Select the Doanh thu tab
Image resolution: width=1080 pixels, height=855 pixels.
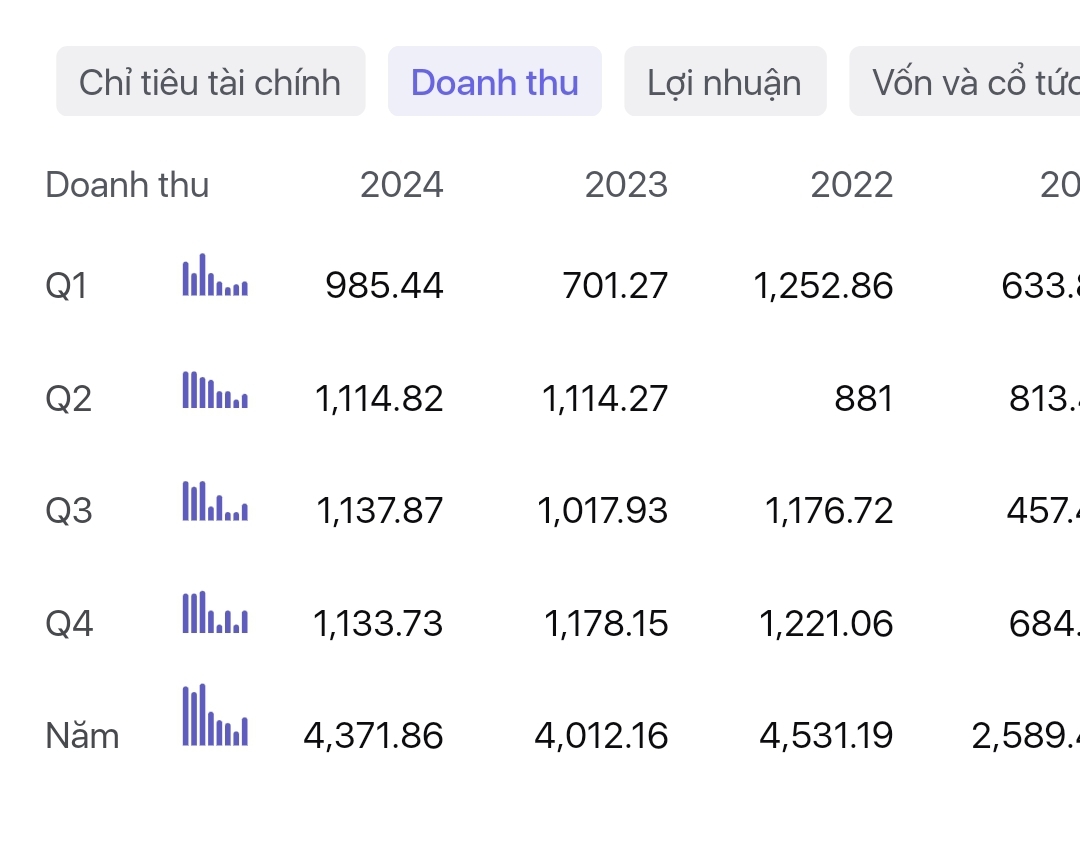pyautogui.click(x=495, y=82)
